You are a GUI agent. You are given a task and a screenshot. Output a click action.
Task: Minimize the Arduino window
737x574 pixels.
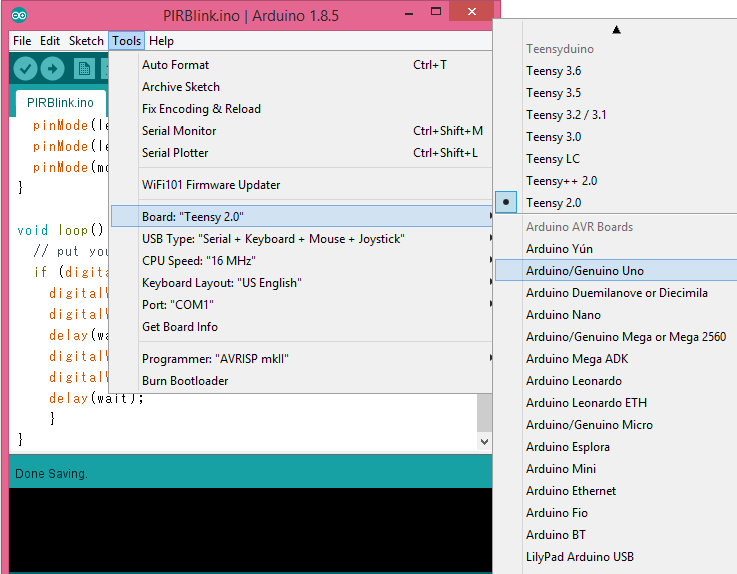pos(409,13)
